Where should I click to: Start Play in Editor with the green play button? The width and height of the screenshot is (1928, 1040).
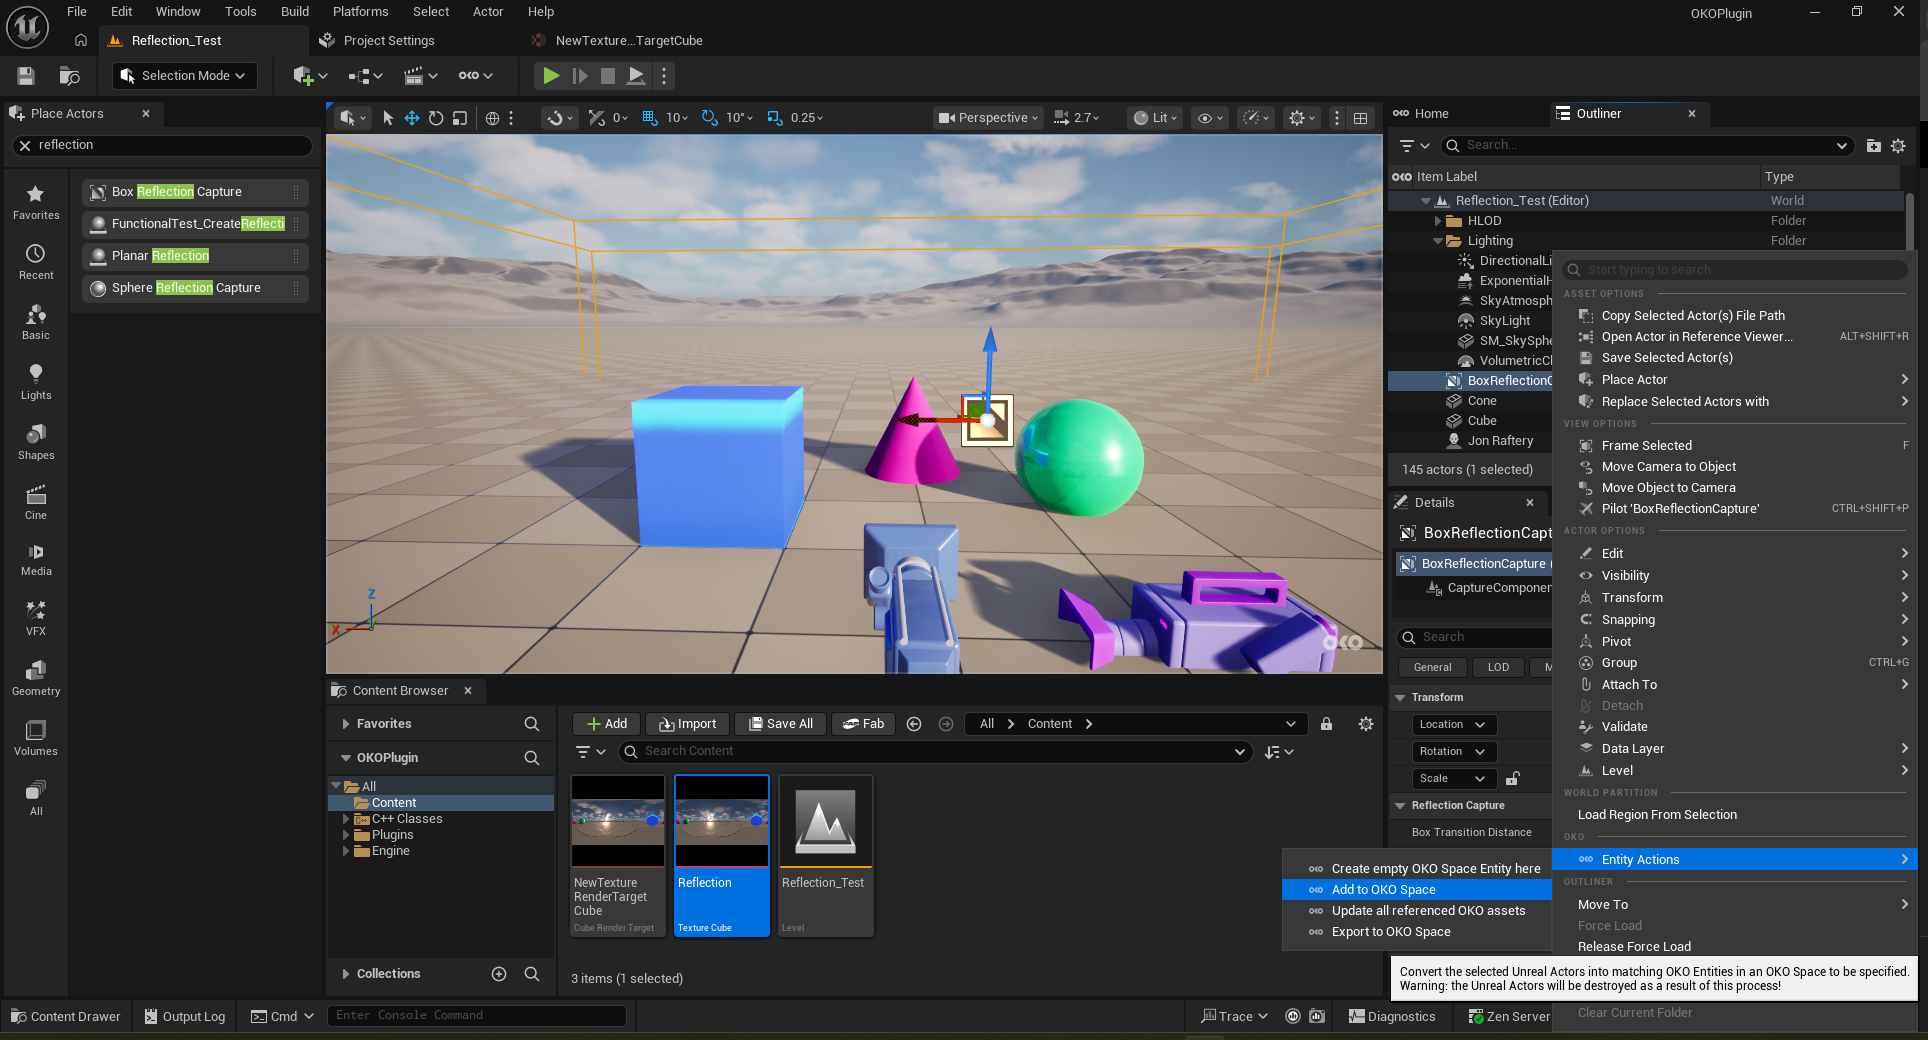(550, 76)
